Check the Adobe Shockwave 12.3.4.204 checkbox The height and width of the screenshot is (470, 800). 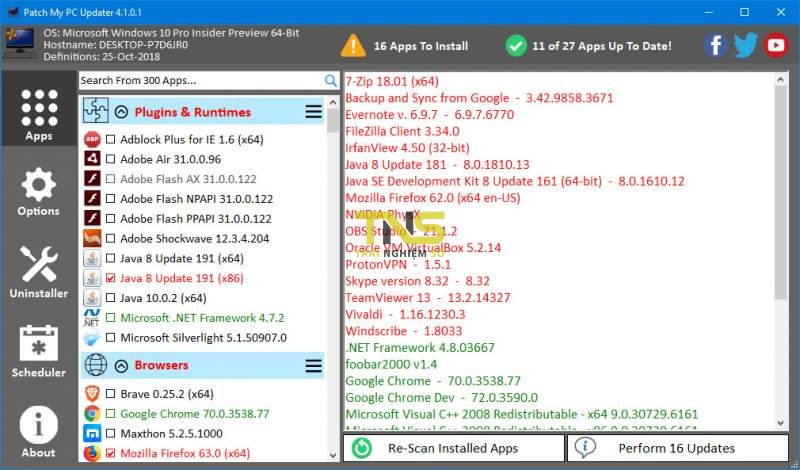[x=110, y=238]
